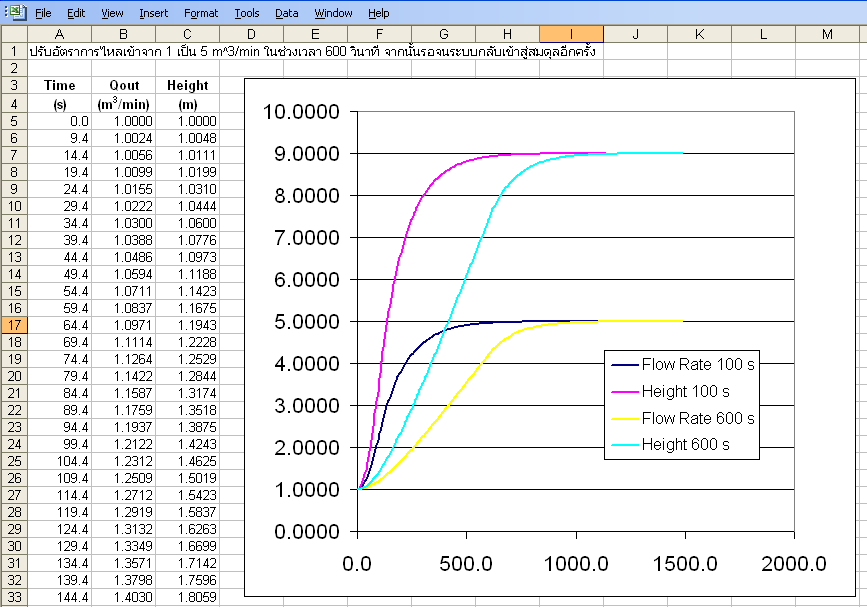Viewport: 867px width, 607px height.
Task: Select row 33 header
Action: (14, 598)
